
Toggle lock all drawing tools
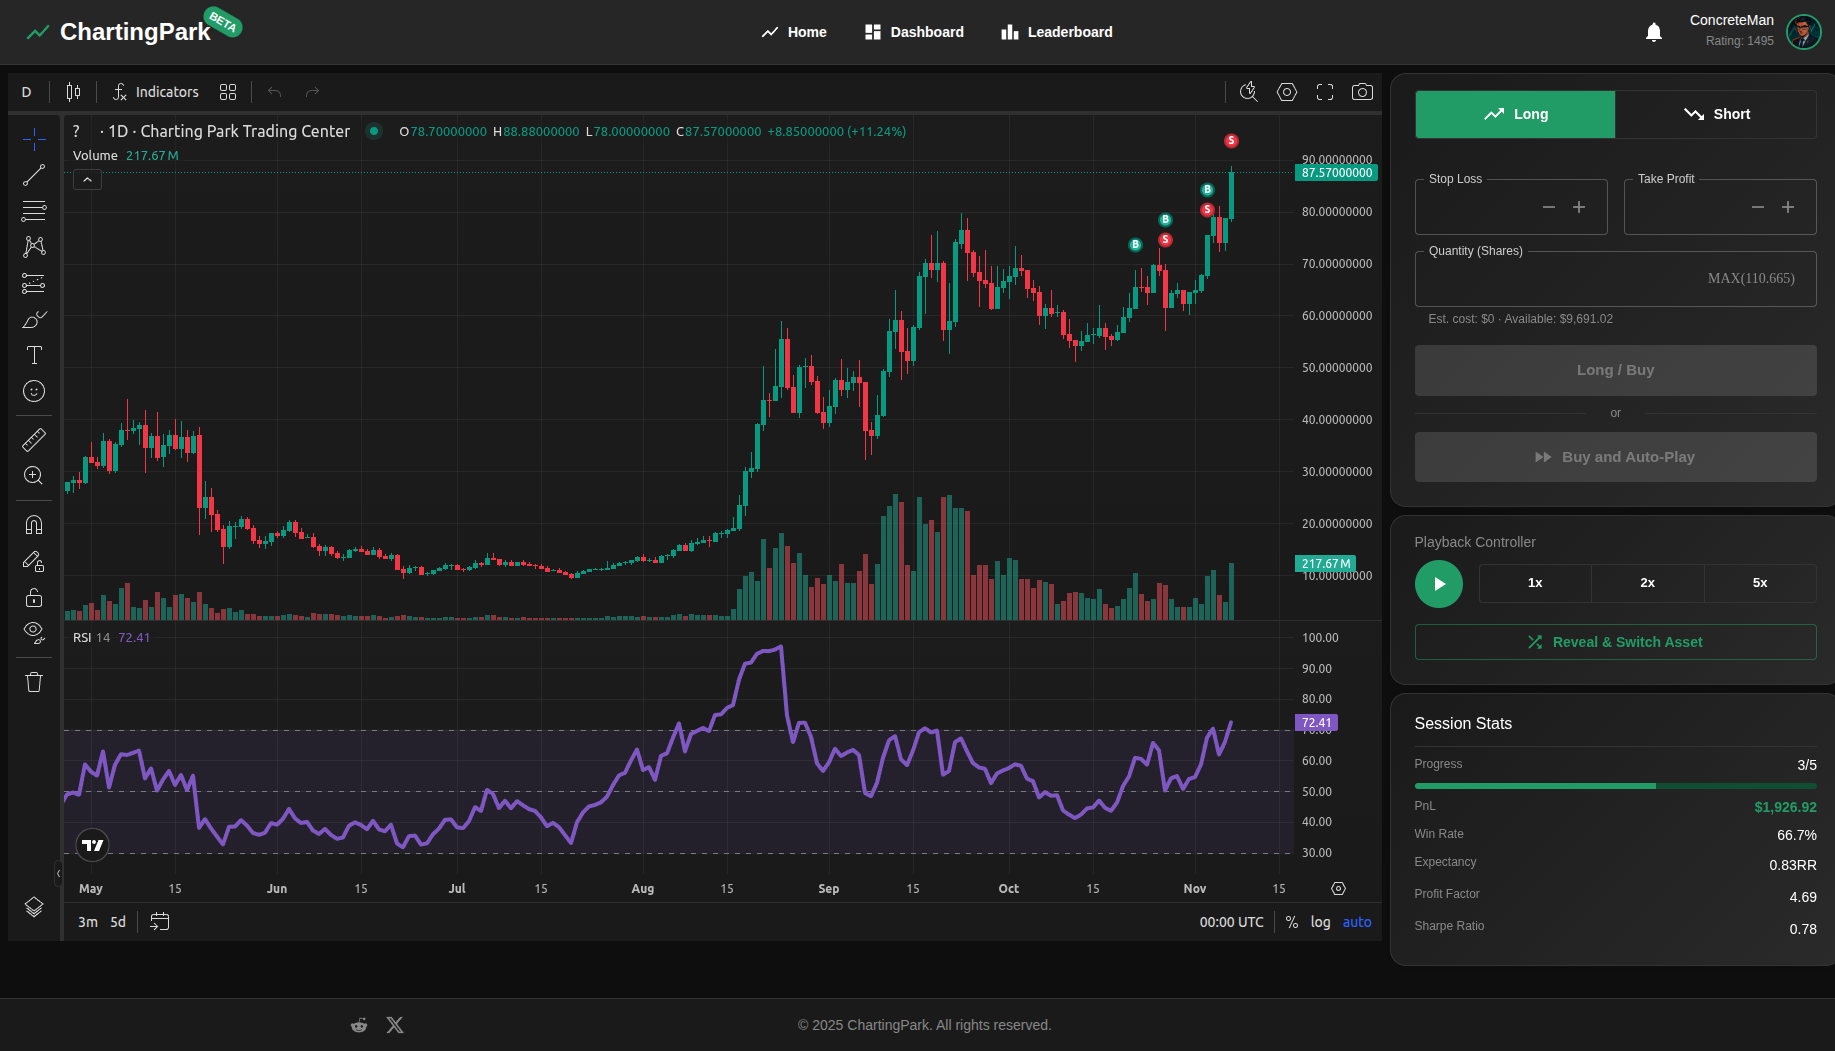[x=34, y=597]
